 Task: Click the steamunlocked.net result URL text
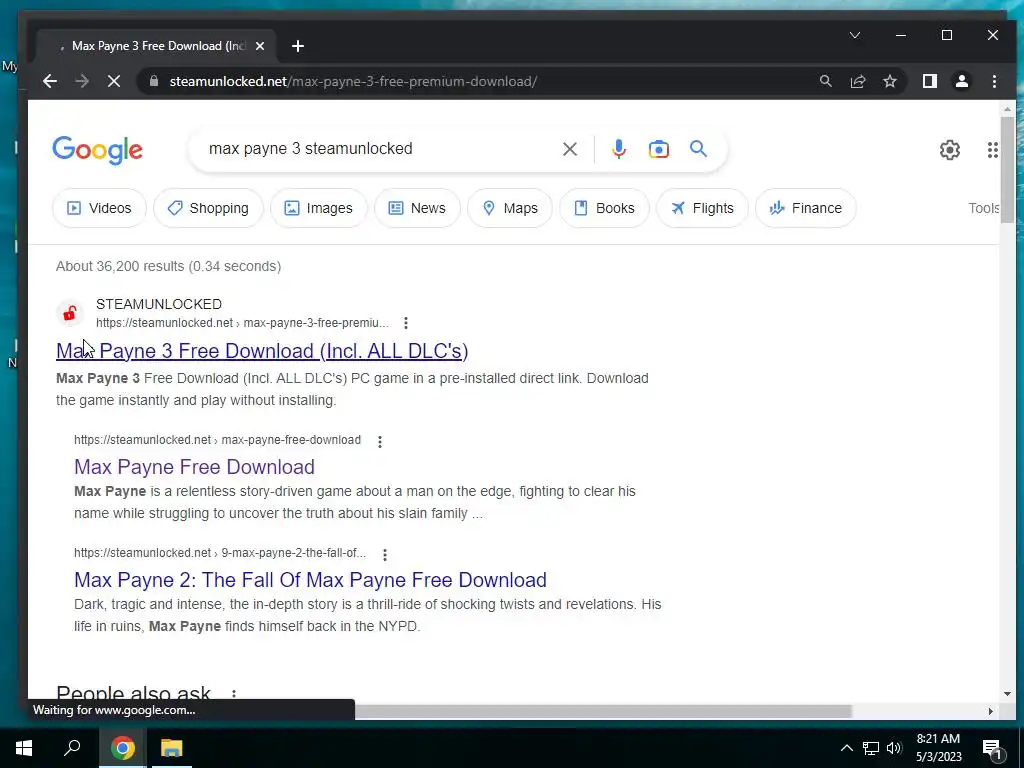coord(242,323)
